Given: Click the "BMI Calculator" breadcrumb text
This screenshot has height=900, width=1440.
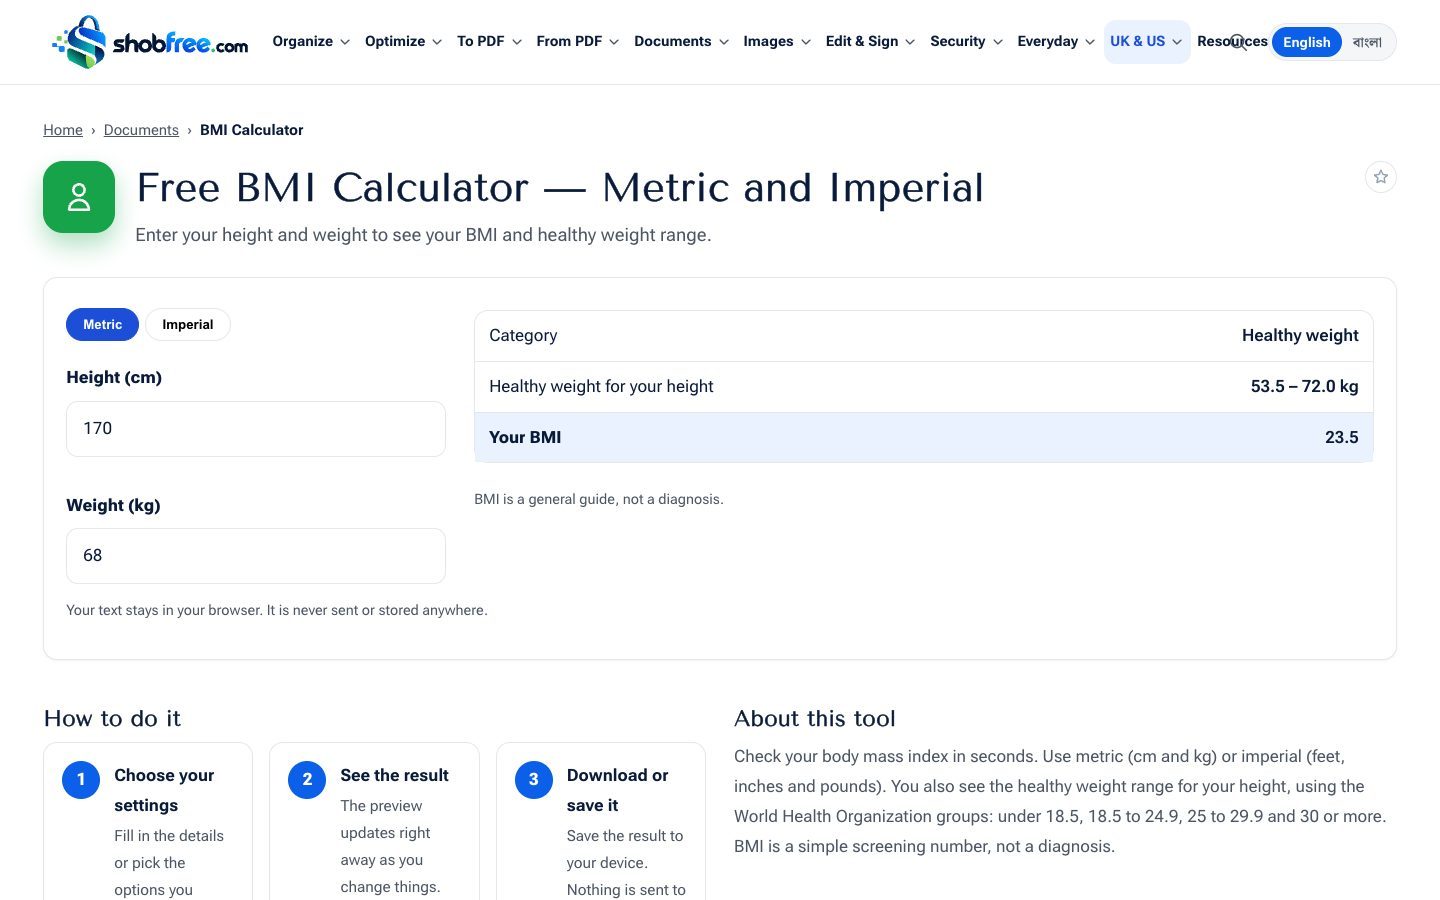Looking at the screenshot, I should 251,130.
